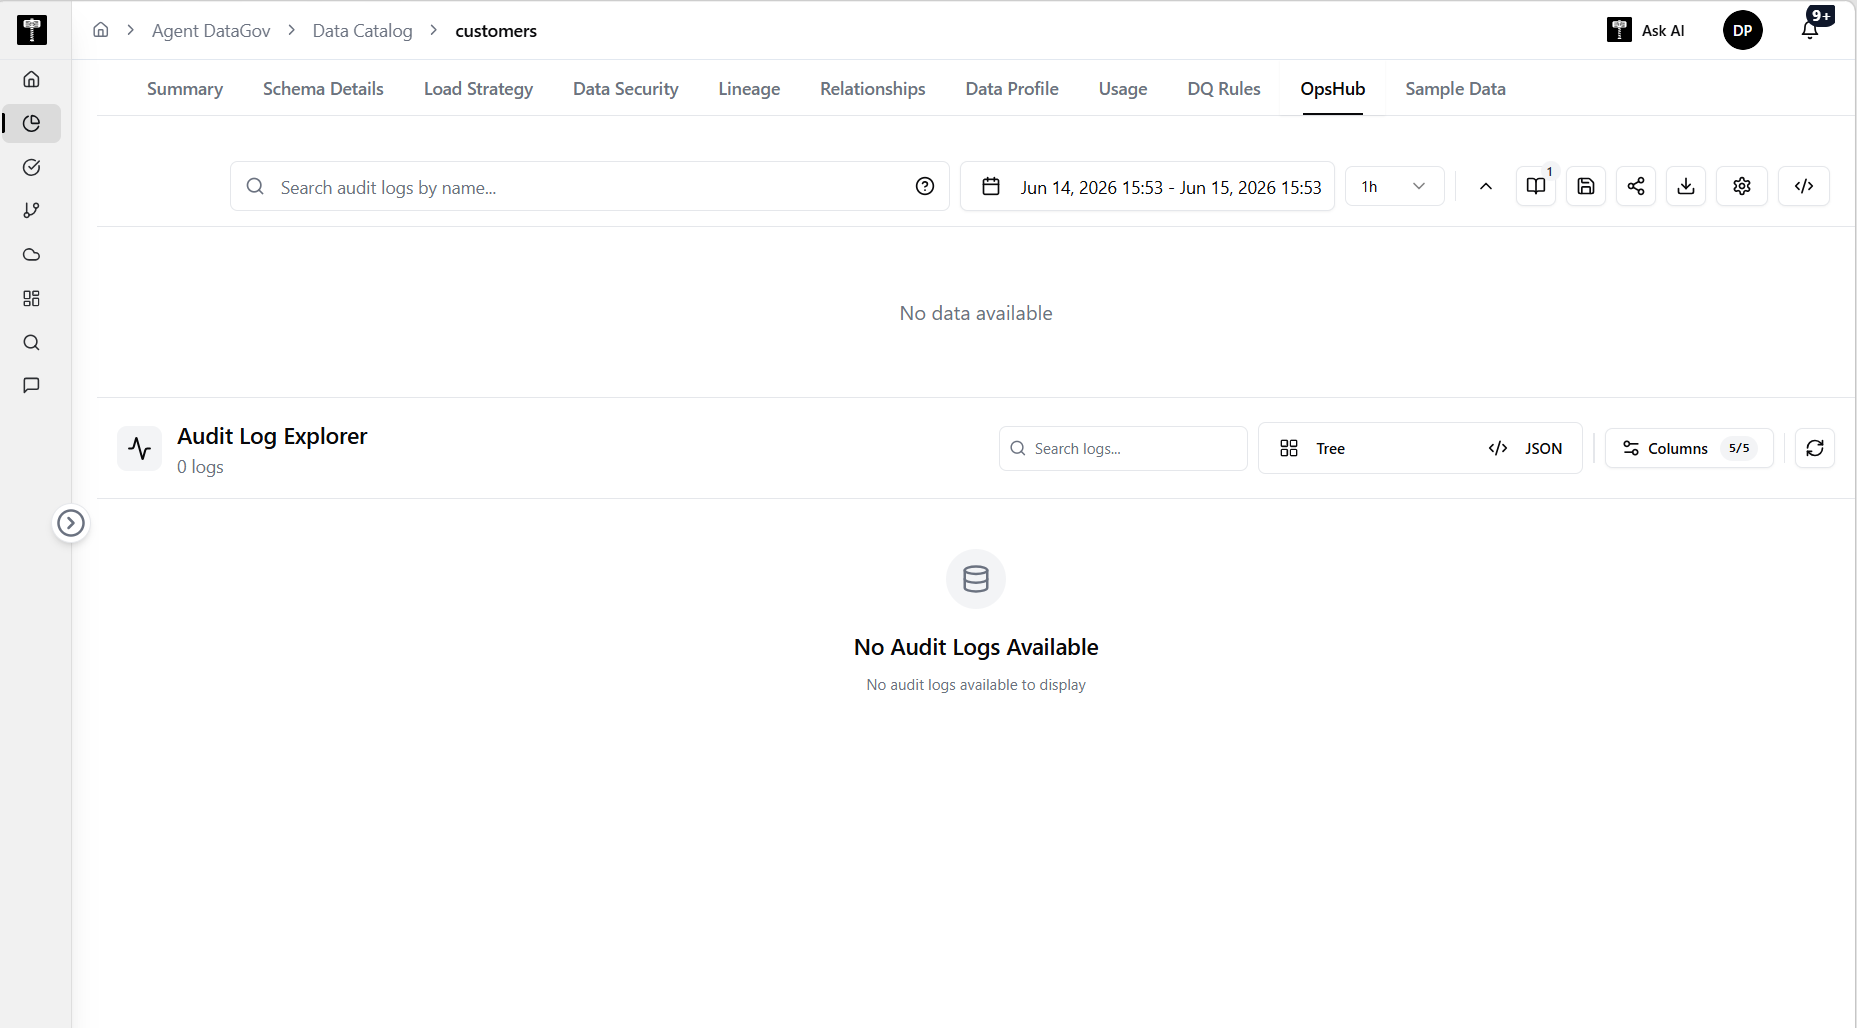Viewport: 1857px width, 1028px height.
Task: Open the Home icon in the sidebar
Action: (x=32, y=79)
